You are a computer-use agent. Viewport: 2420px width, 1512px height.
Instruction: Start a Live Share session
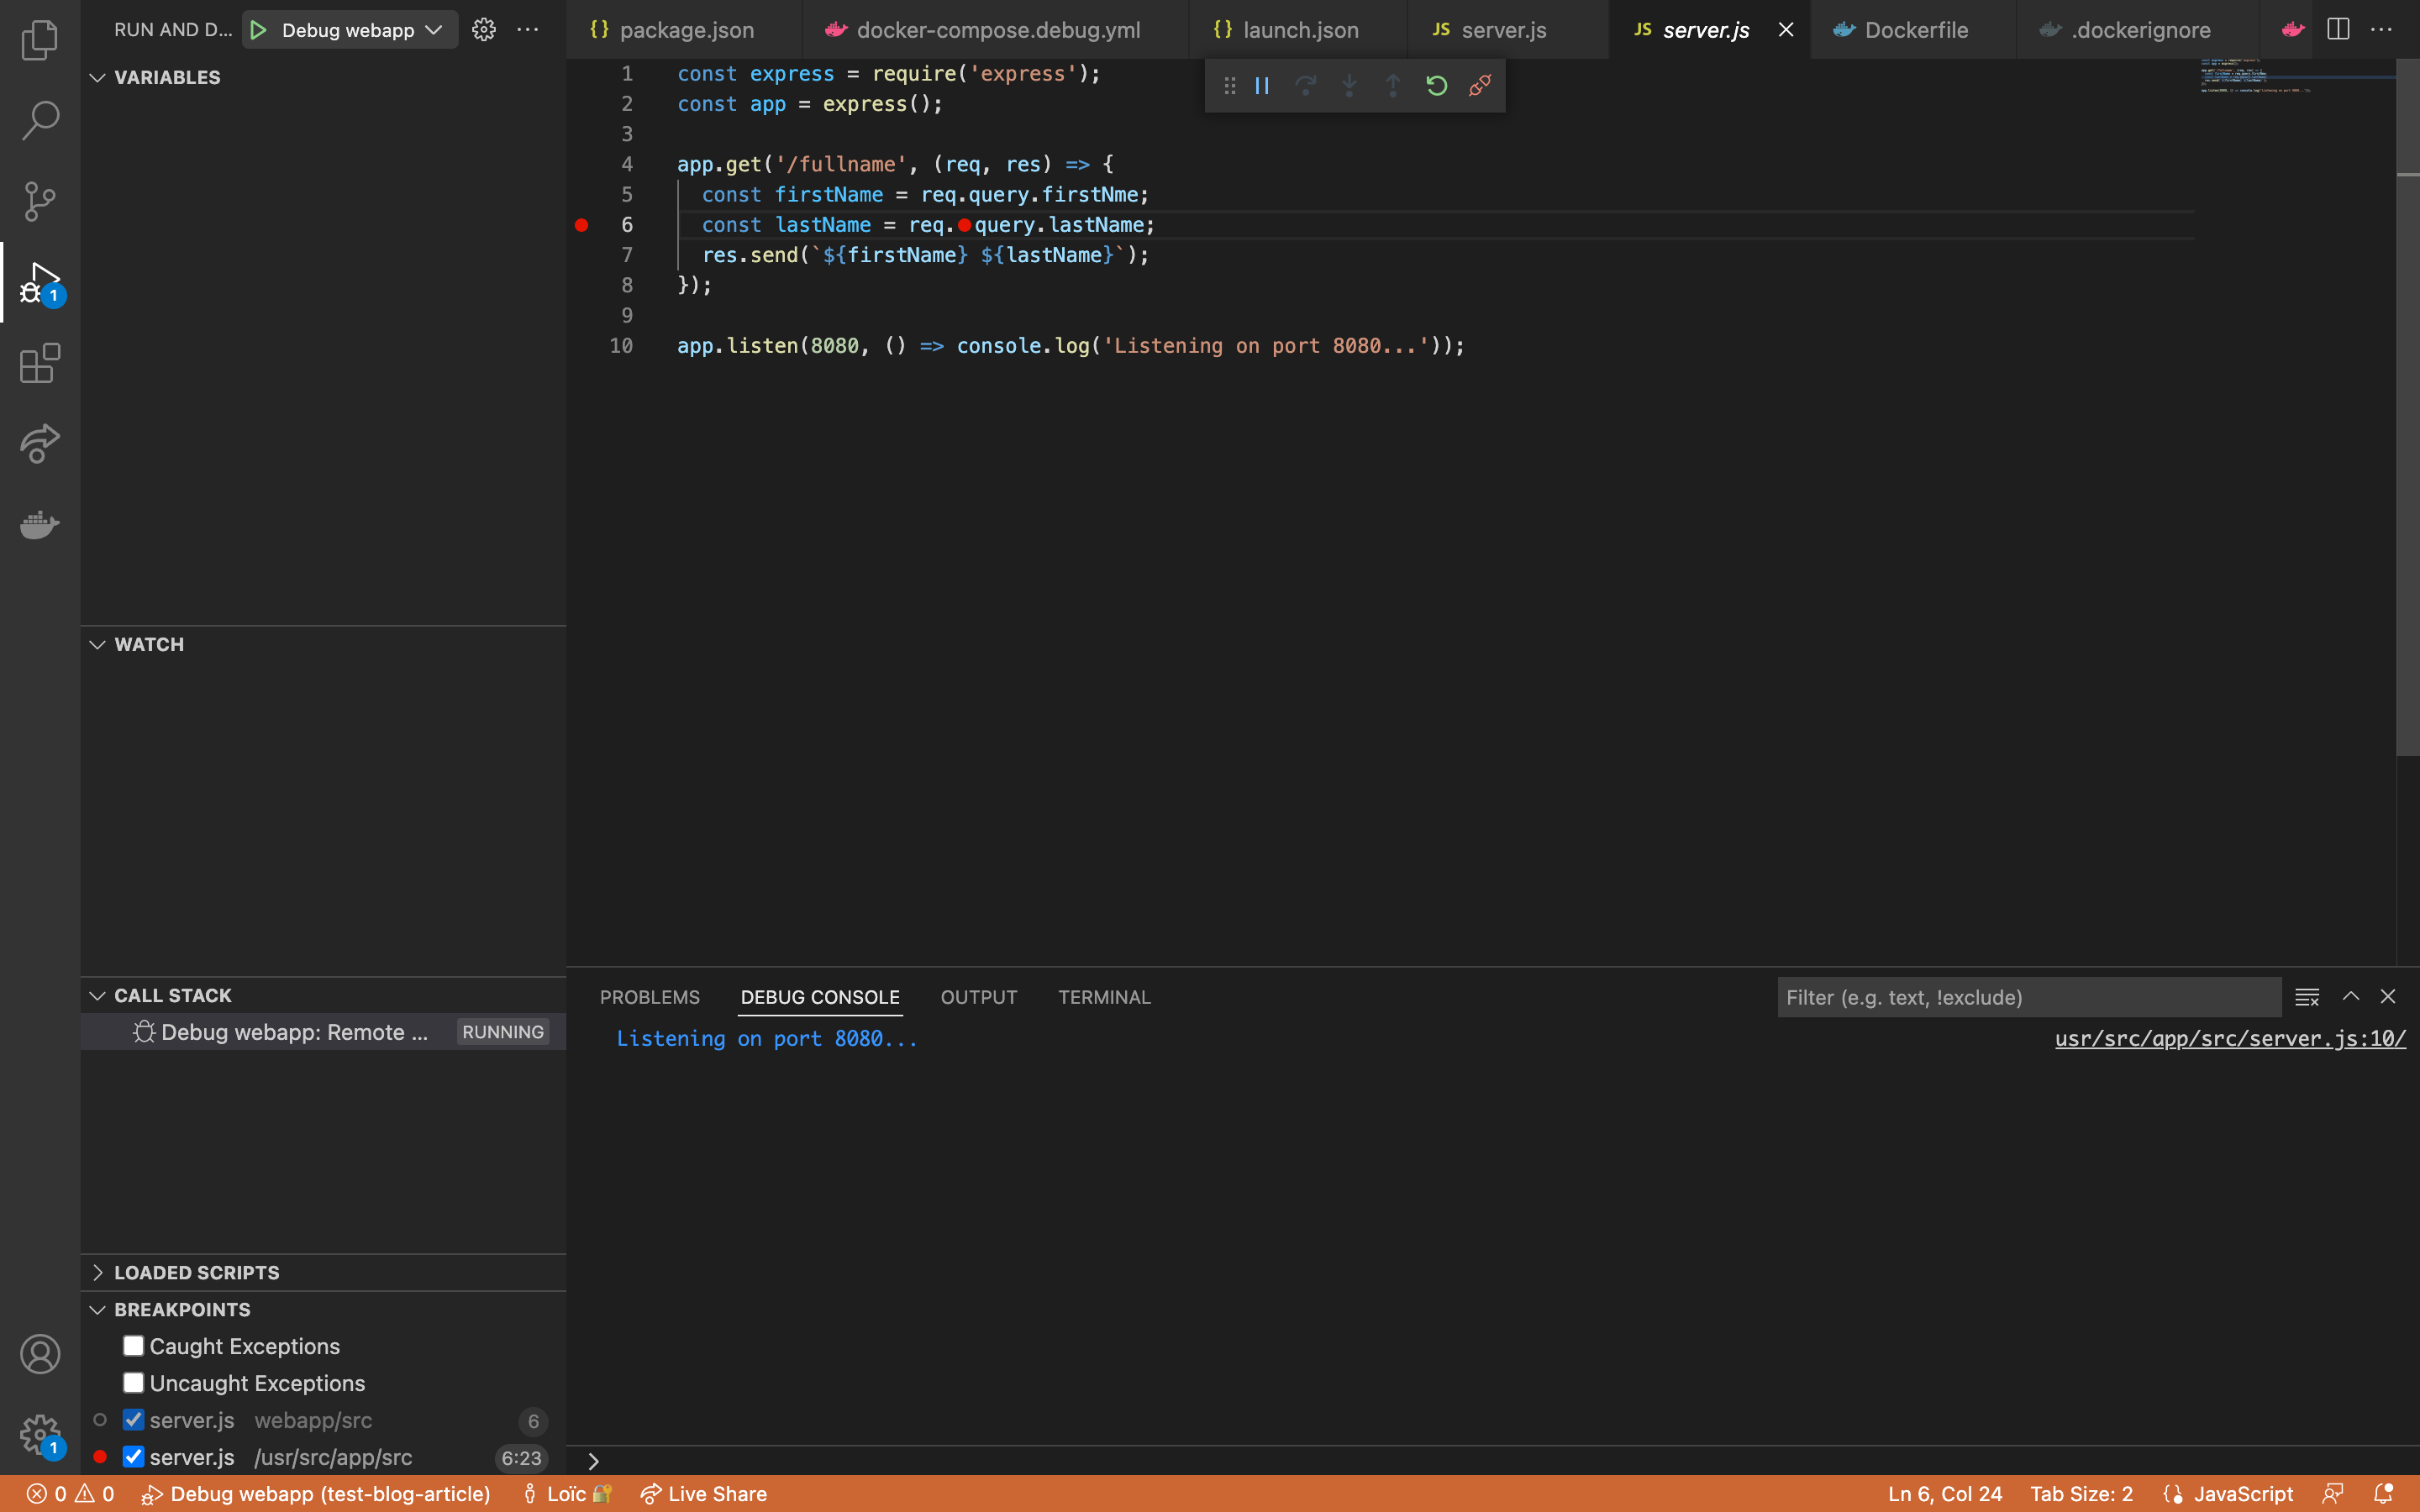(703, 1493)
